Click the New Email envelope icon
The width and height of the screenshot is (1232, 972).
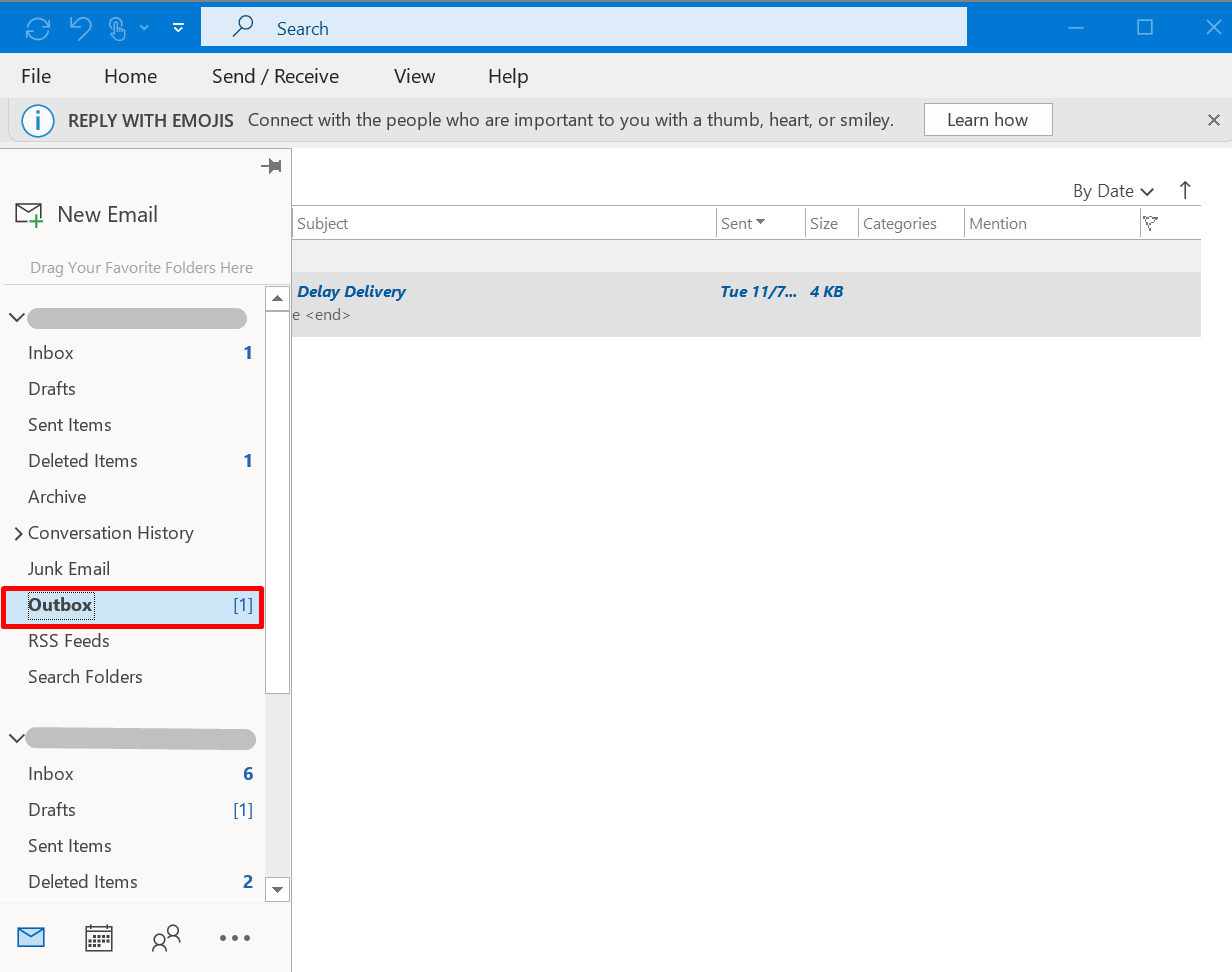click(x=27, y=212)
